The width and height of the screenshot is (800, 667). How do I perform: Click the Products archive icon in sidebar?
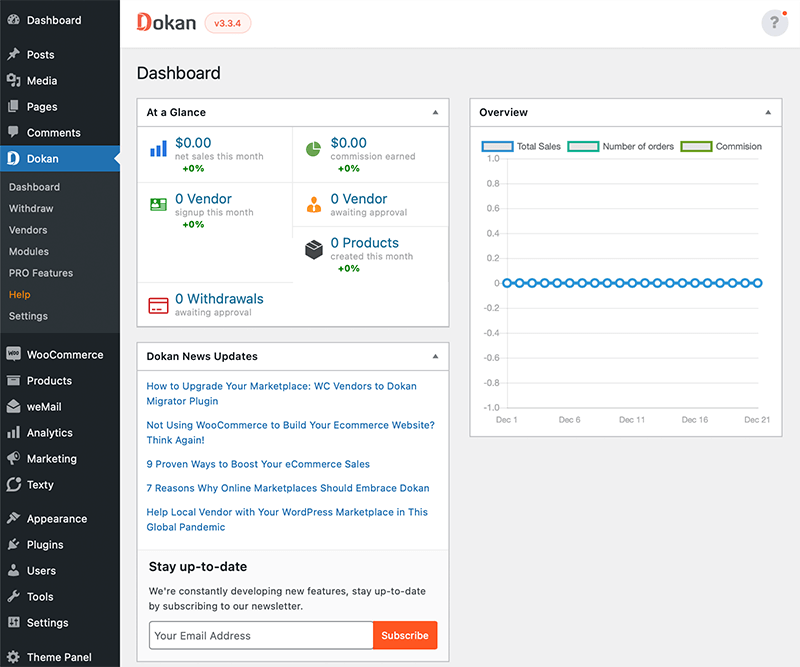pyautogui.click(x=13, y=380)
